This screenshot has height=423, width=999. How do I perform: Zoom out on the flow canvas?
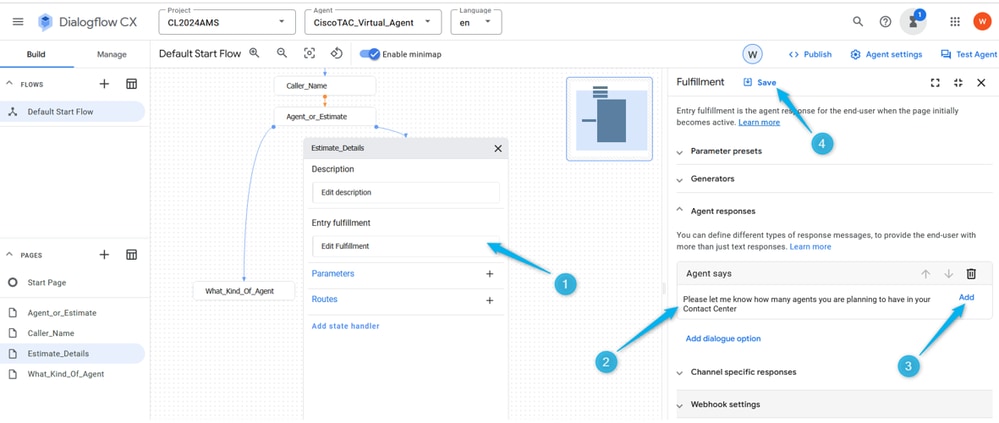coord(282,54)
